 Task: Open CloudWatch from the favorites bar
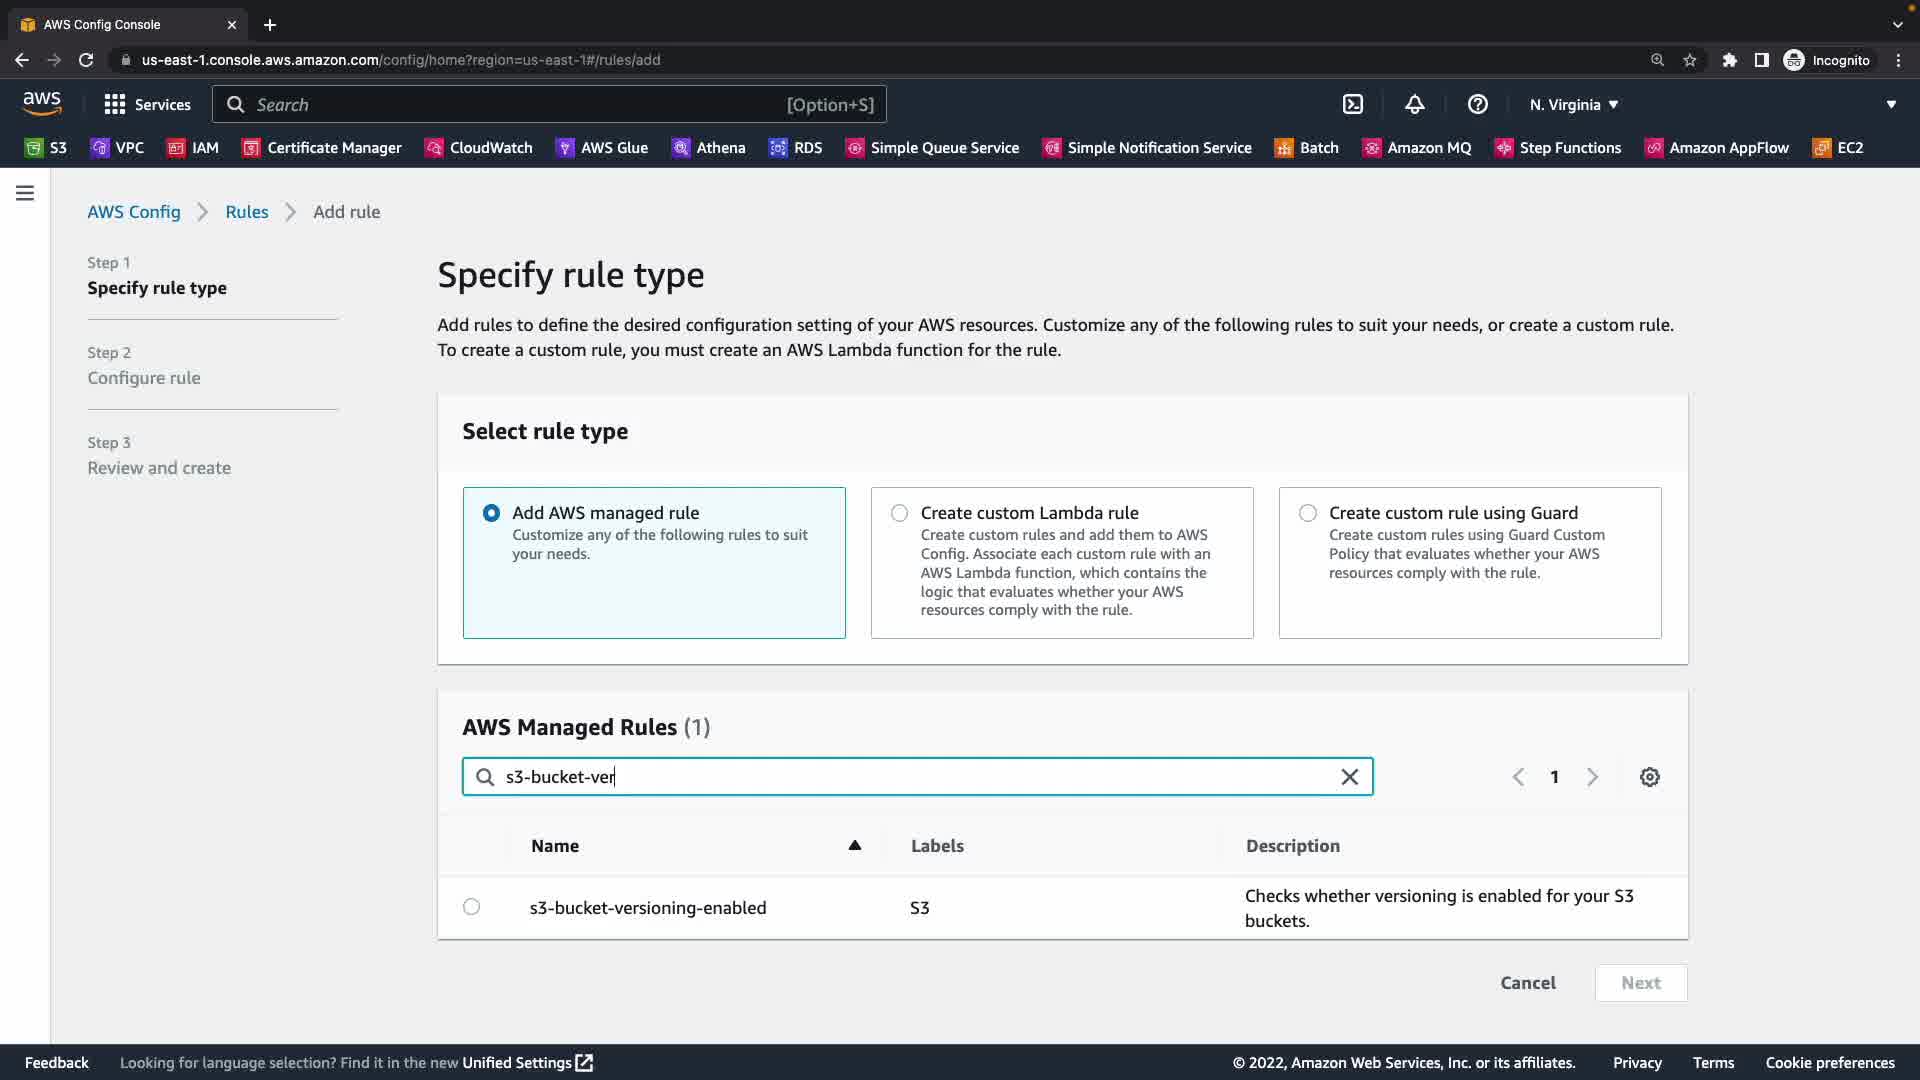point(478,148)
